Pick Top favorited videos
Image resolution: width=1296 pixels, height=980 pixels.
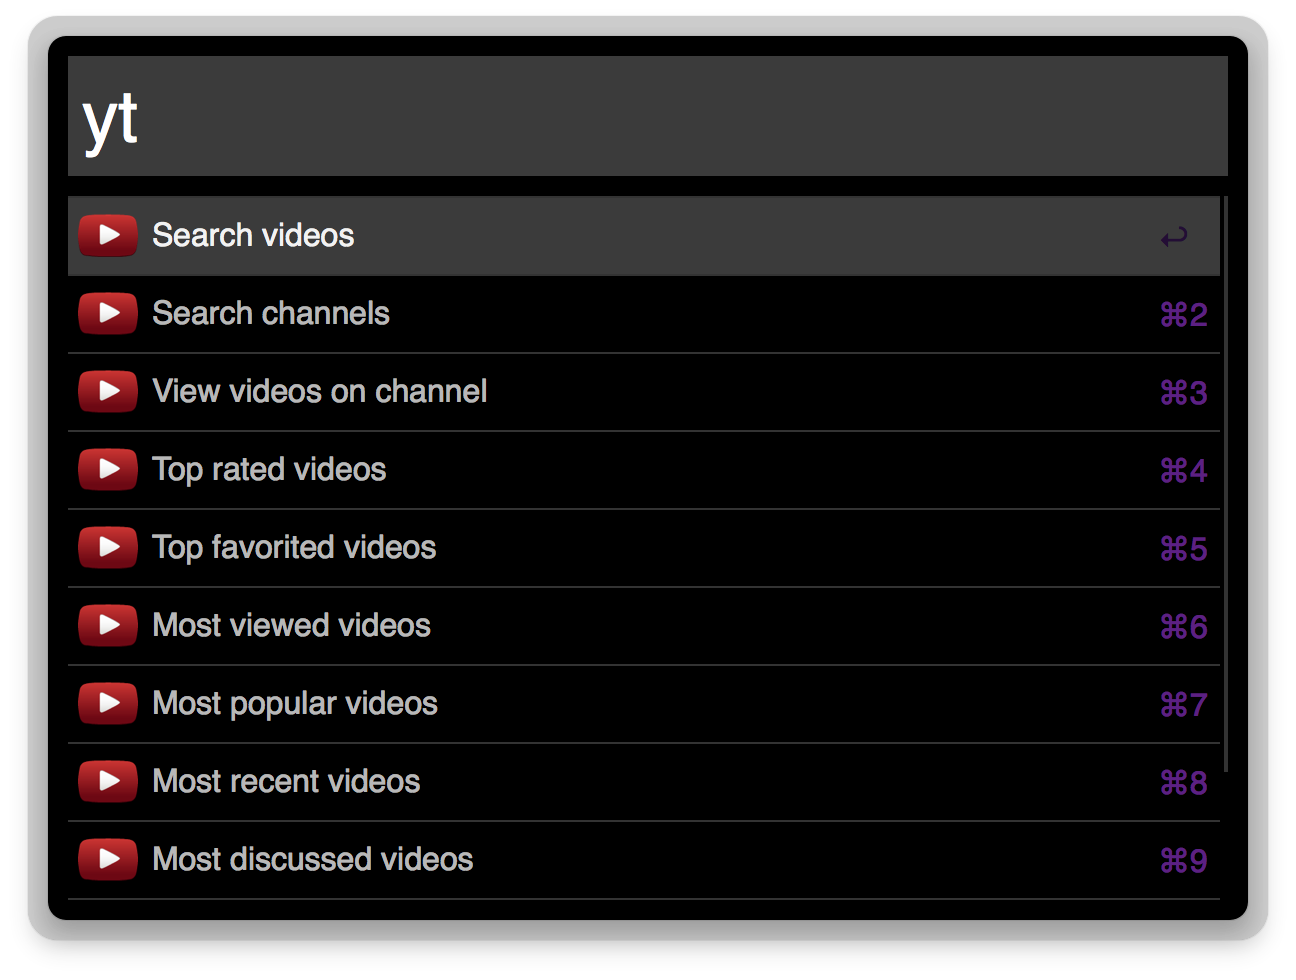click(x=644, y=548)
